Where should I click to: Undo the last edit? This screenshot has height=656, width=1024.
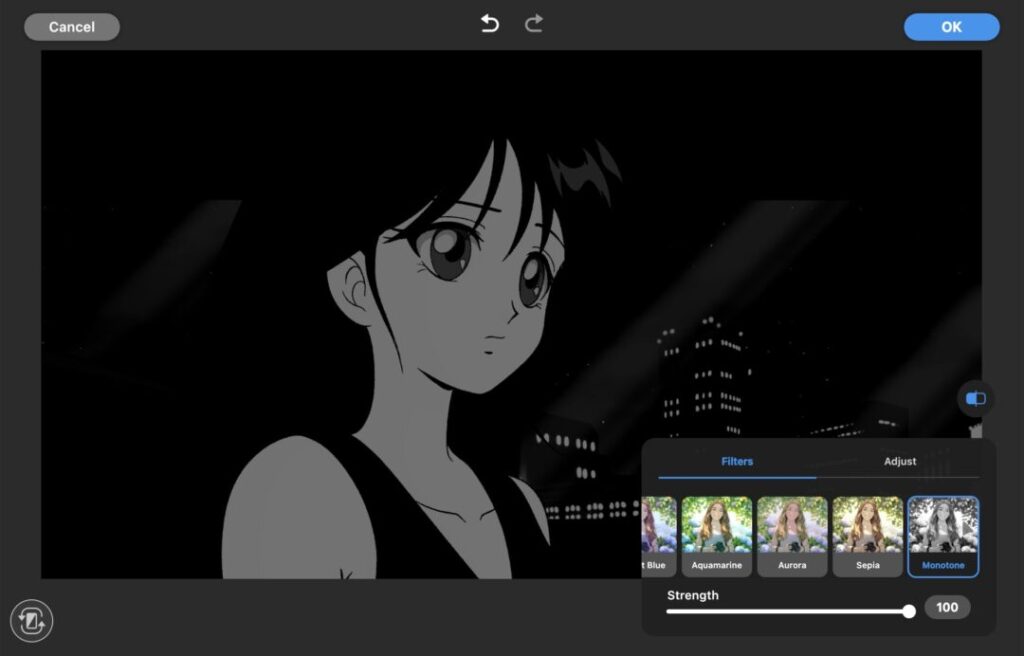(x=489, y=24)
